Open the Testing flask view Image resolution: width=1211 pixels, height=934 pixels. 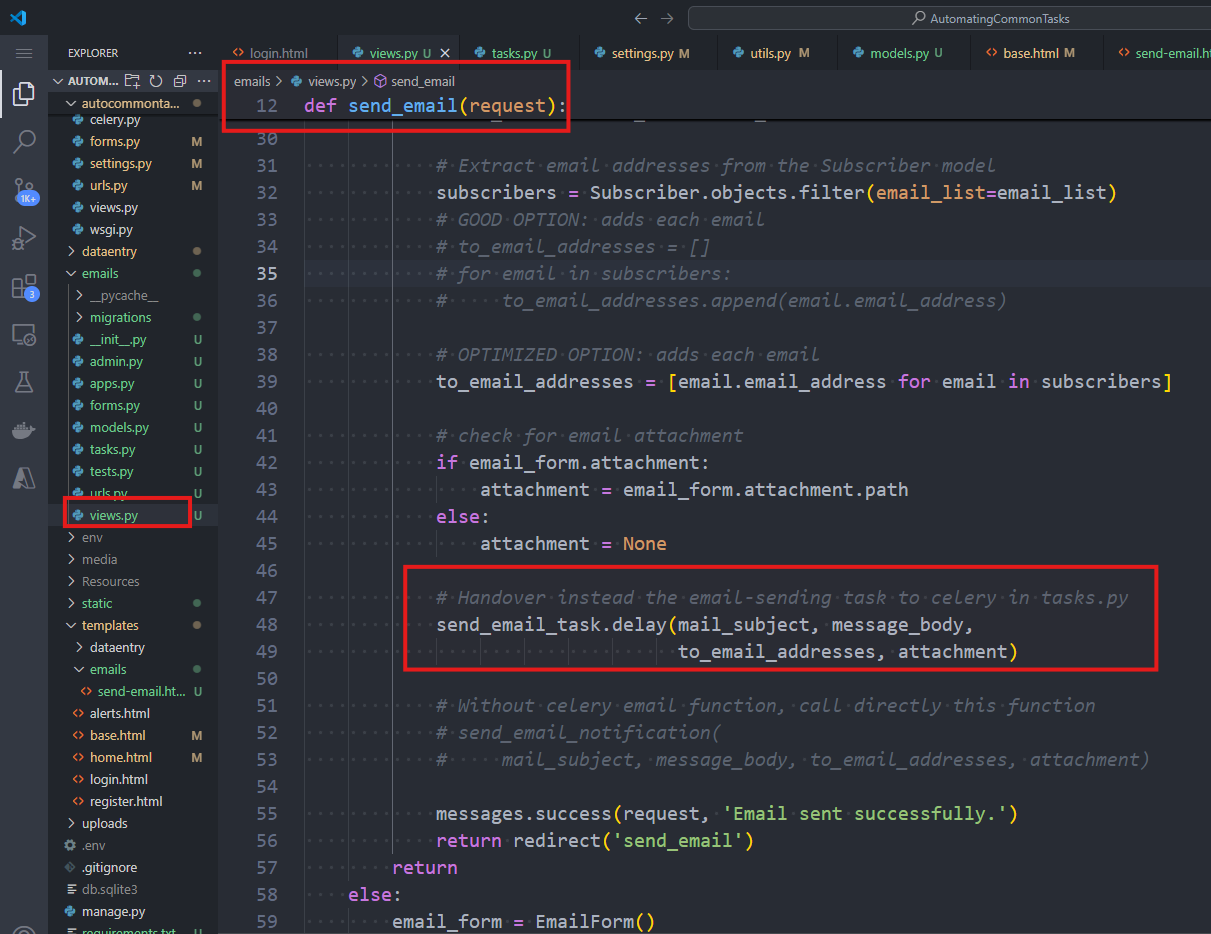24,382
